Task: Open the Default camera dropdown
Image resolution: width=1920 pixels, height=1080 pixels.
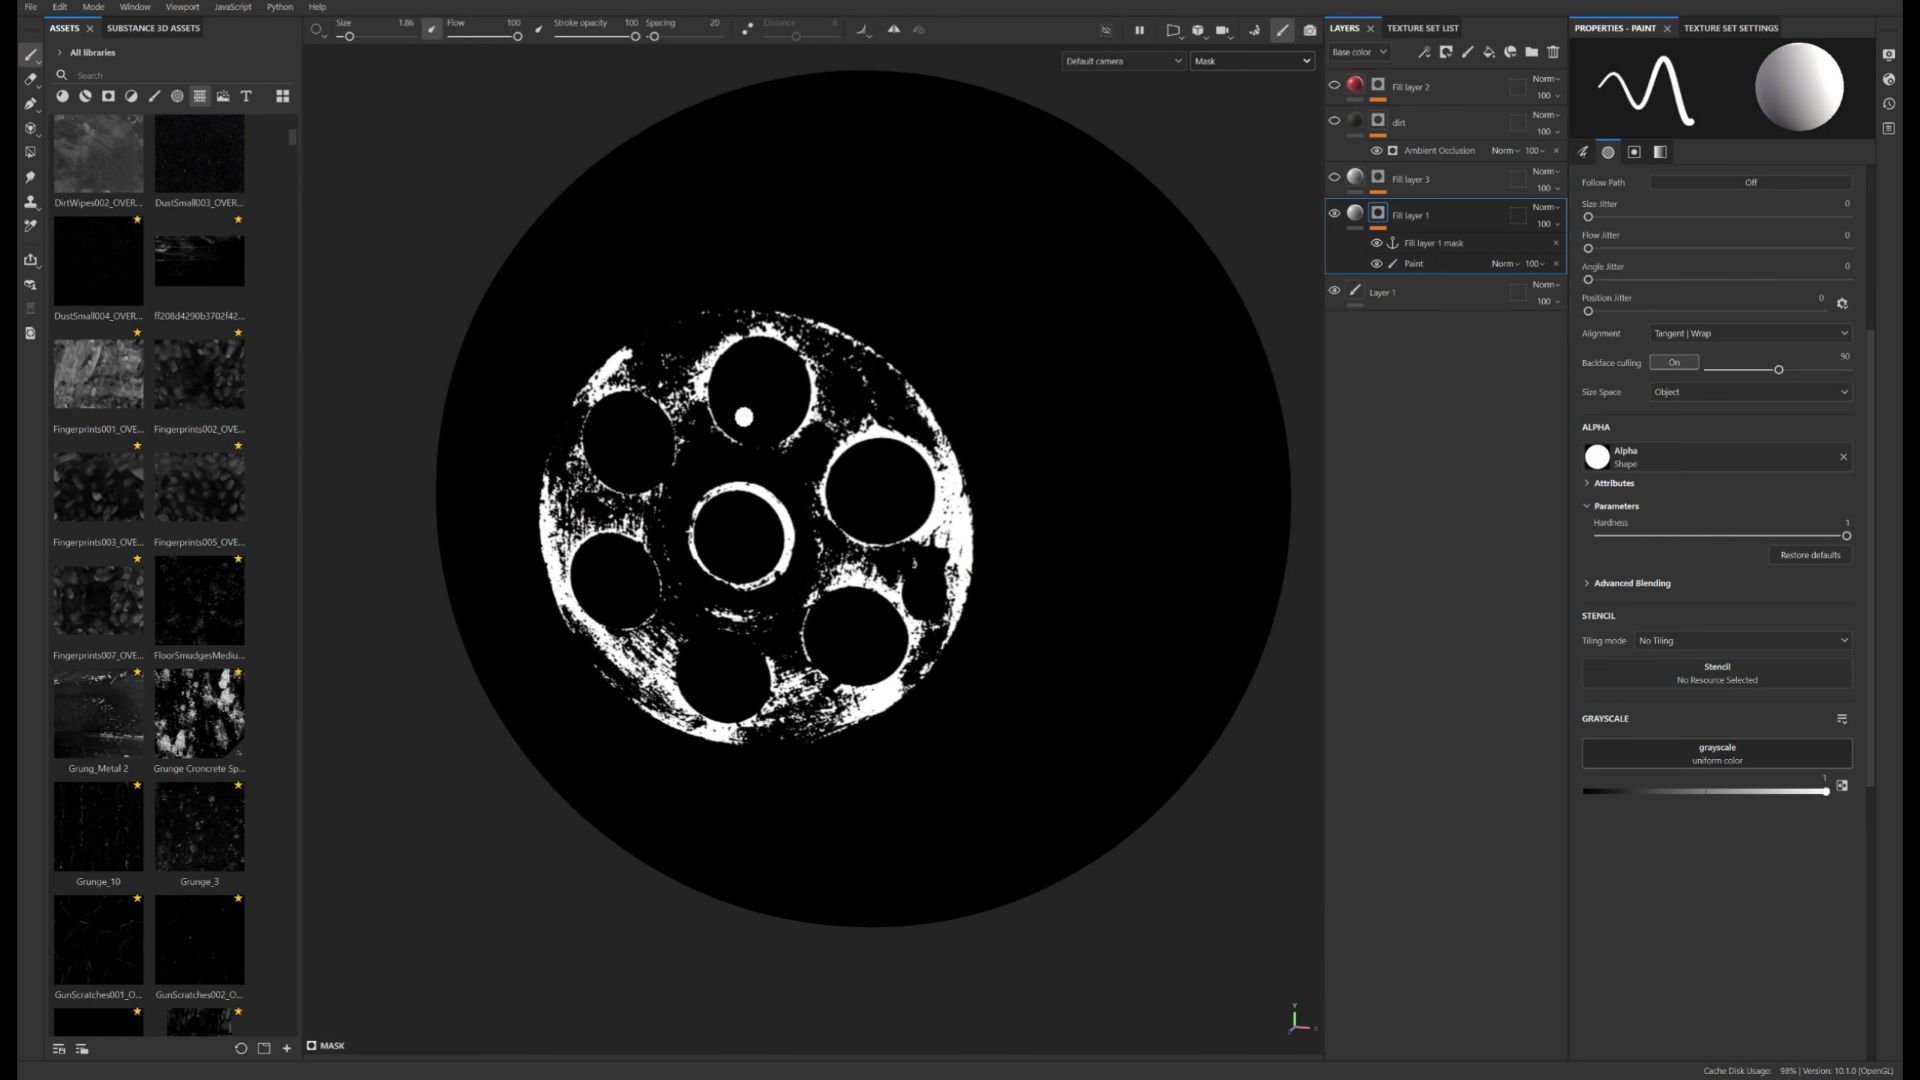Action: pyautogui.click(x=1123, y=61)
